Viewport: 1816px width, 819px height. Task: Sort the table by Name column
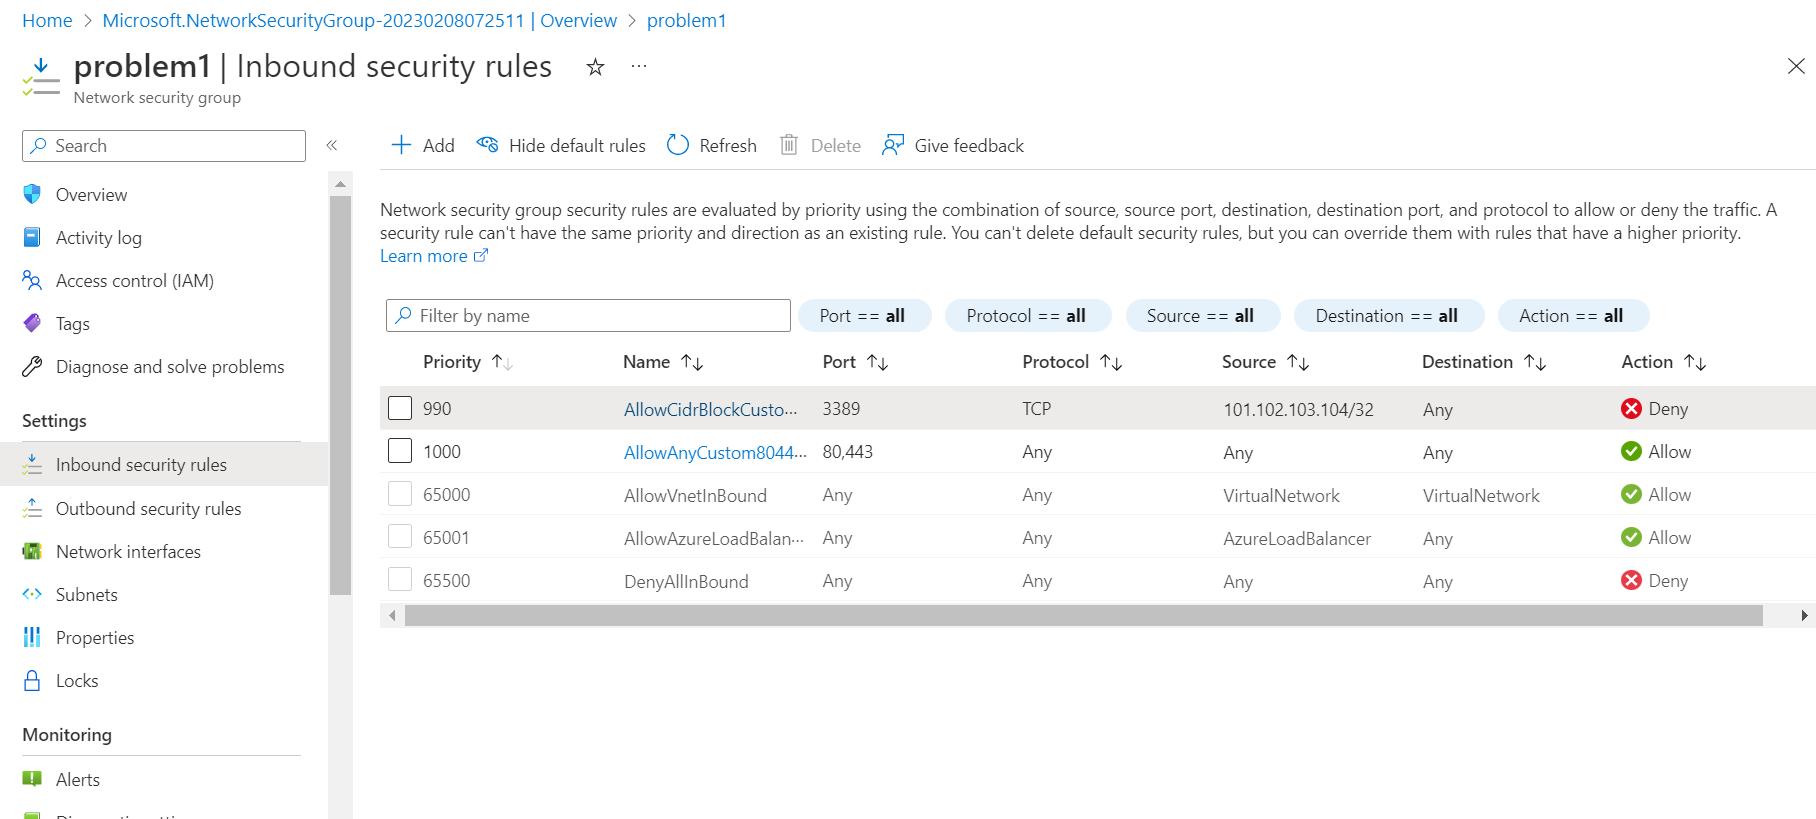663,362
